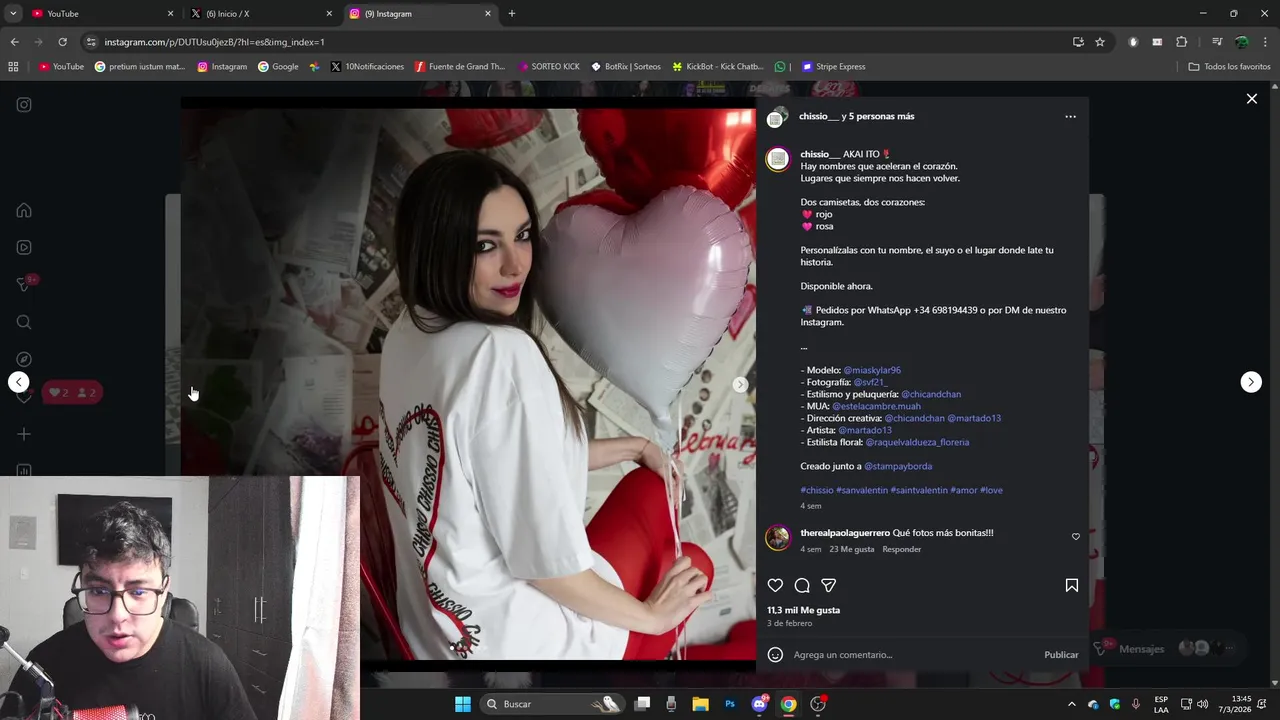The width and height of the screenshot is (1280, 720).
Task: Go to the next post with right arrow
Action: [1251, 382]
